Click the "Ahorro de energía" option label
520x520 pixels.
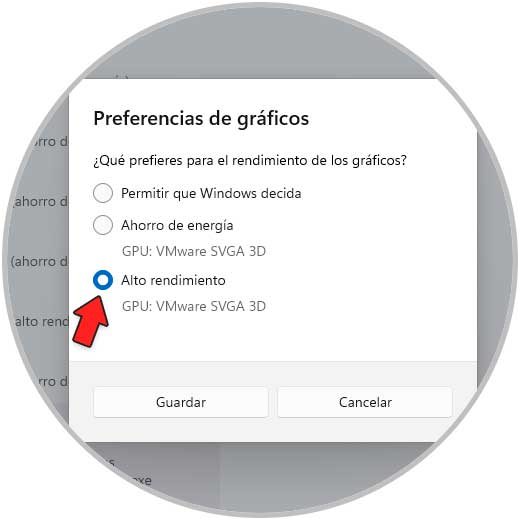177,226
